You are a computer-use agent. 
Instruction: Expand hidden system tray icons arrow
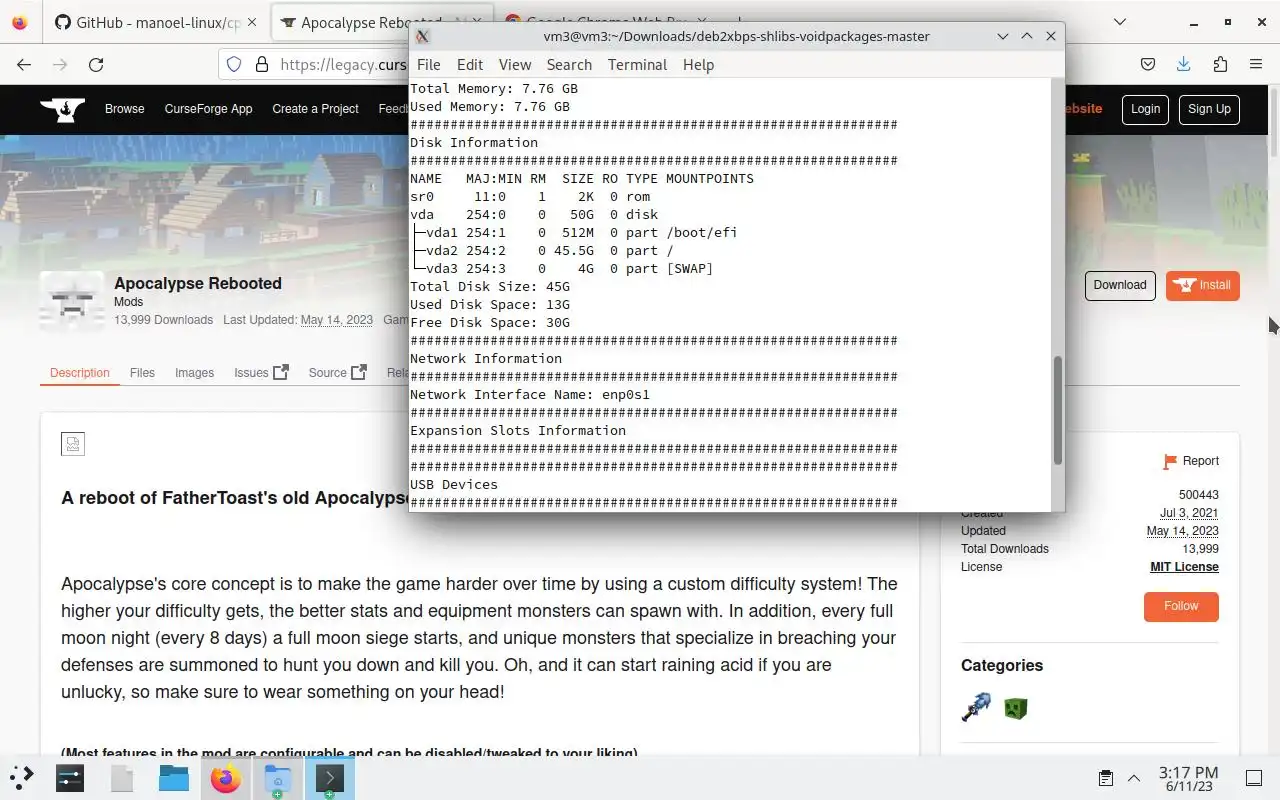1134,778
